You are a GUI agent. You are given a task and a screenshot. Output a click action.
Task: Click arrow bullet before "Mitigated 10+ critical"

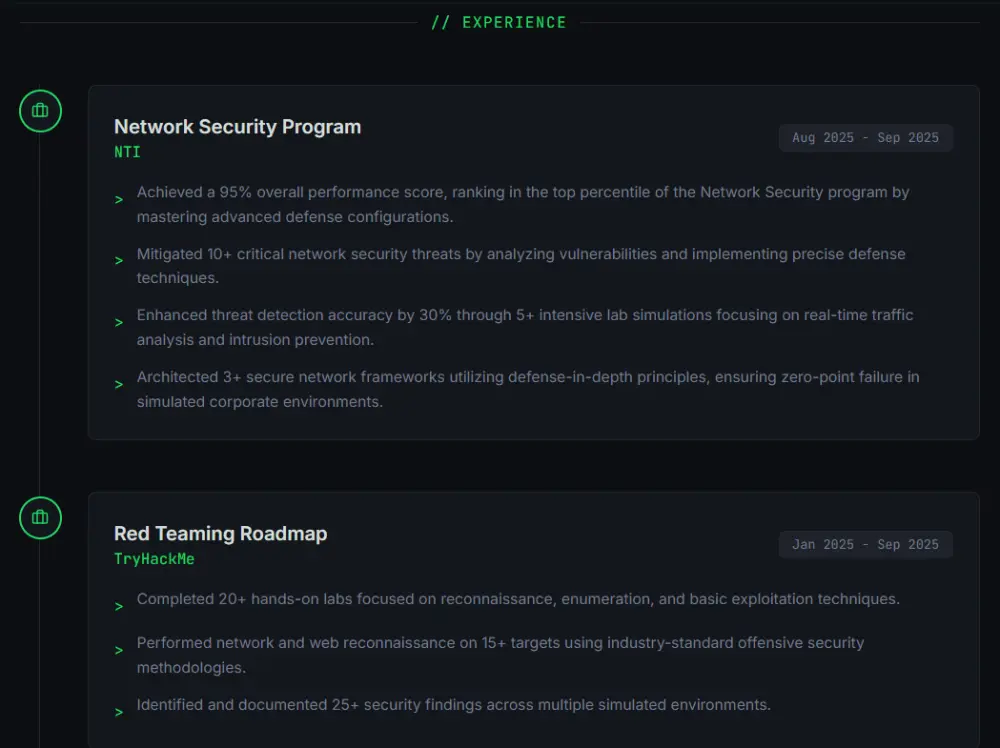[x=119, y=261]
